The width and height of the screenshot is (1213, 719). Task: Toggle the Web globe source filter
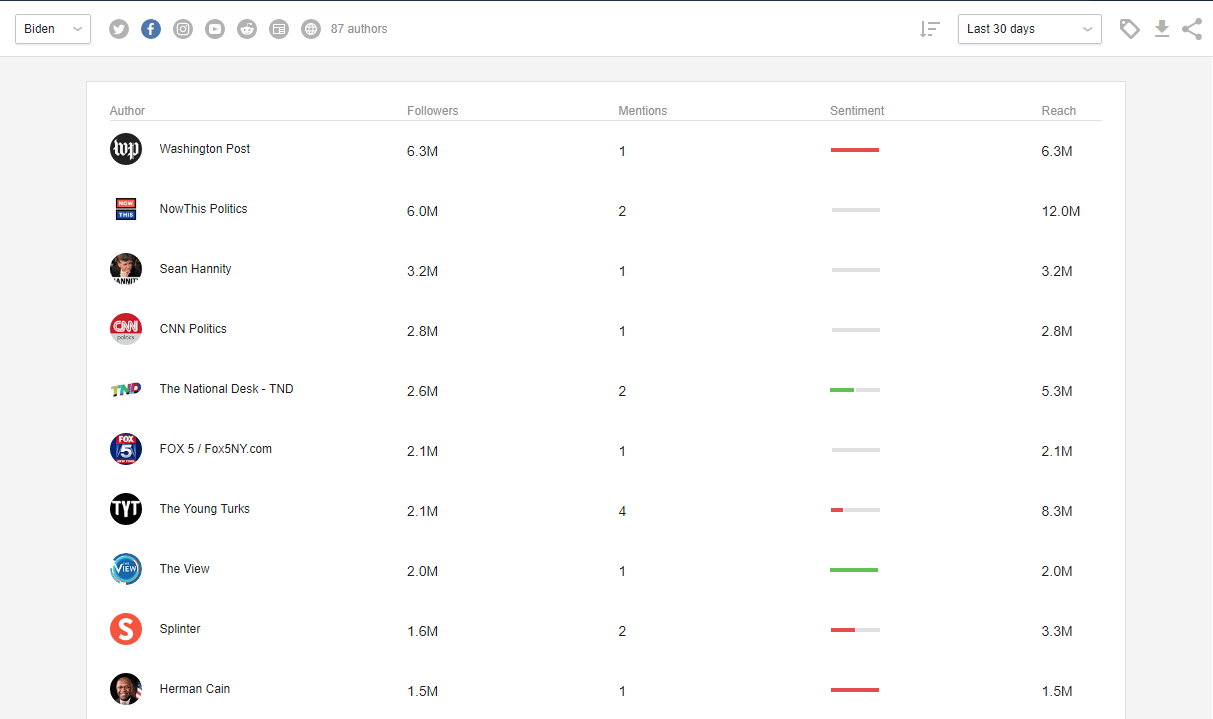tap(311, 29)
